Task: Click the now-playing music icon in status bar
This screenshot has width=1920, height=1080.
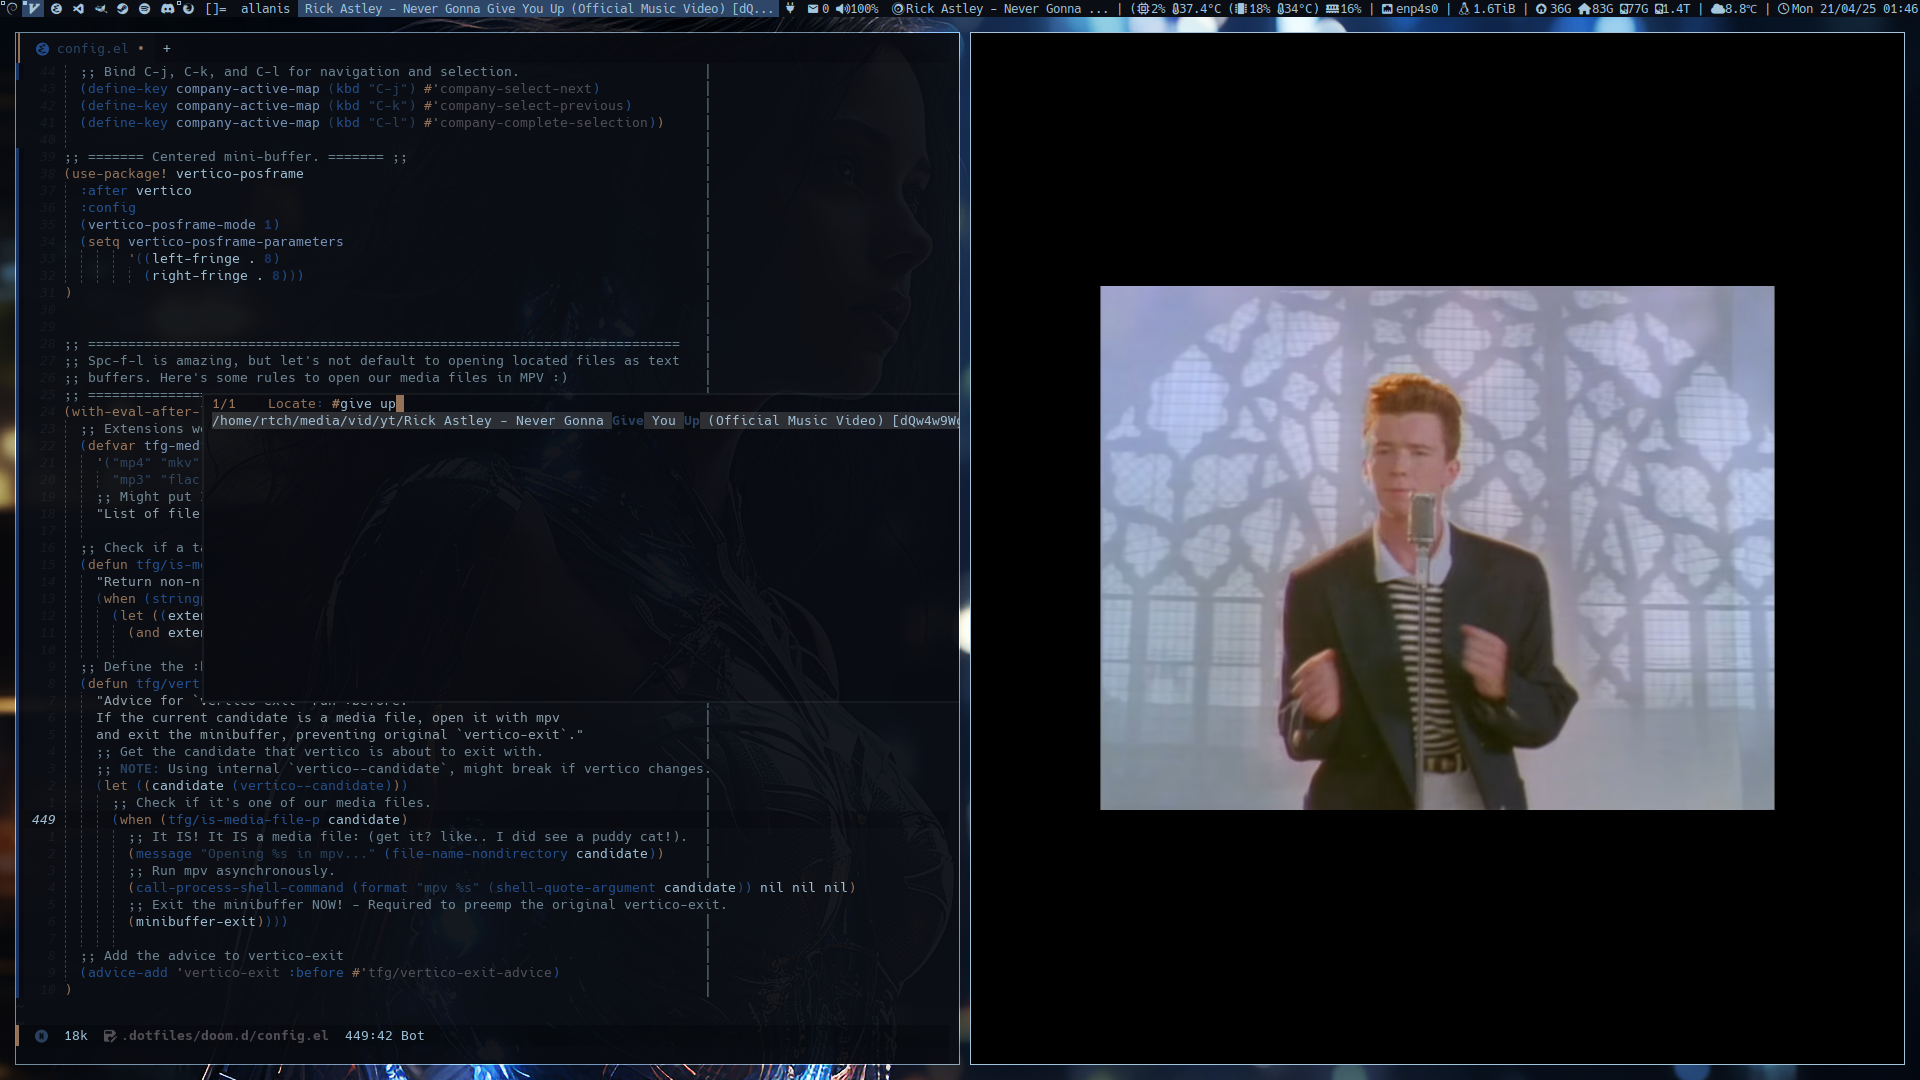Action: pos(898,9)
